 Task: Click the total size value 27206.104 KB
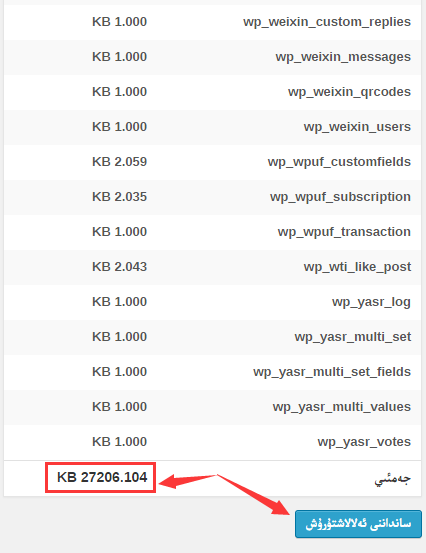102,477
